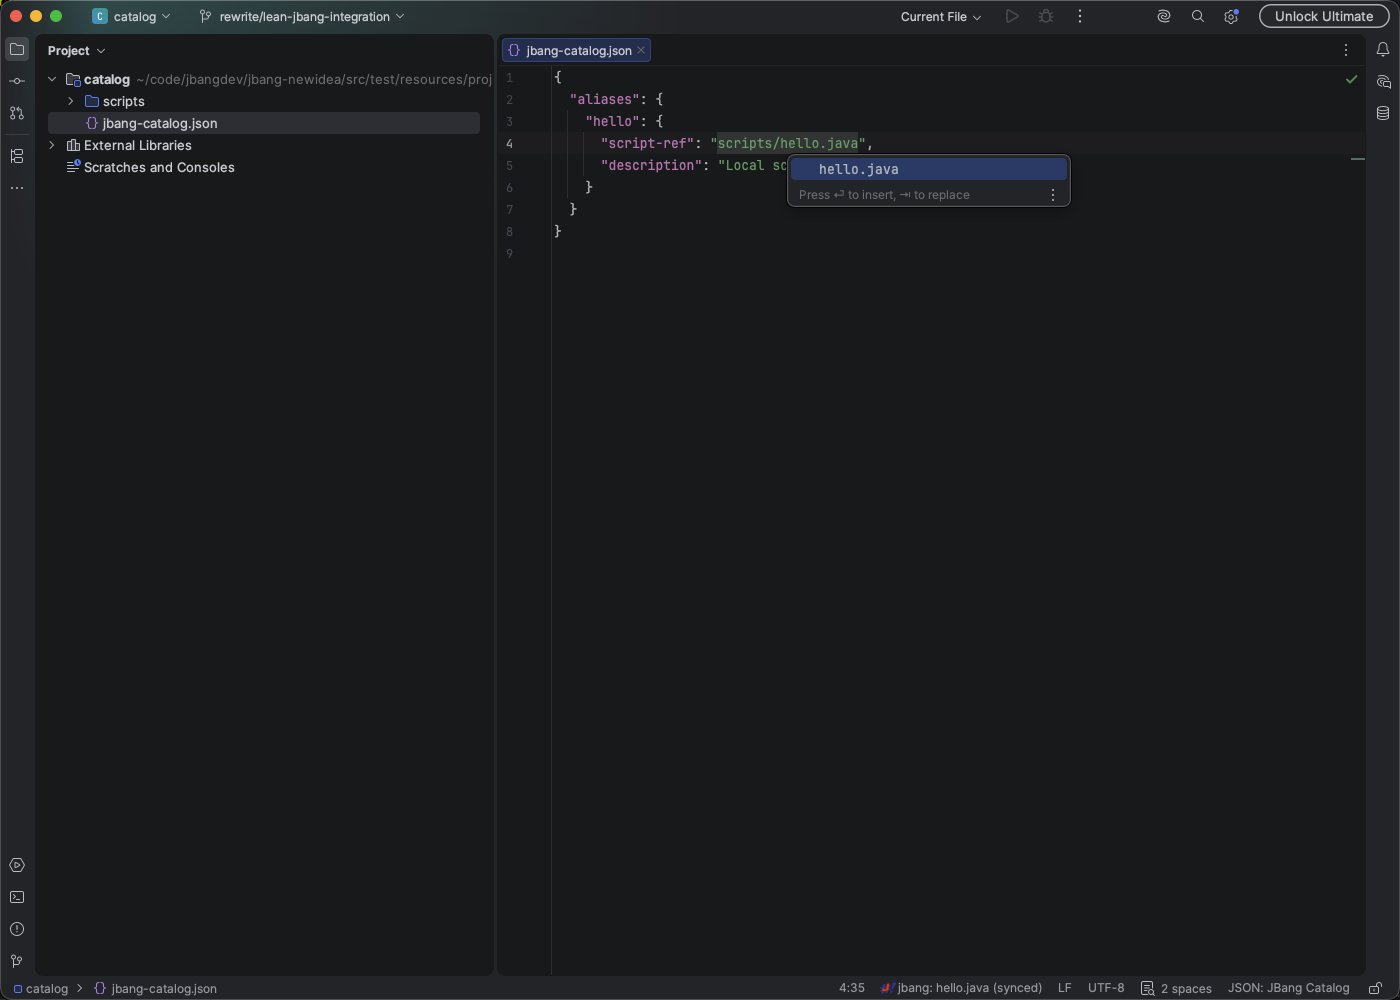1400x1000 pixels.
Task: Open the Commit tool window icon
Action: [x=17, y=81]
